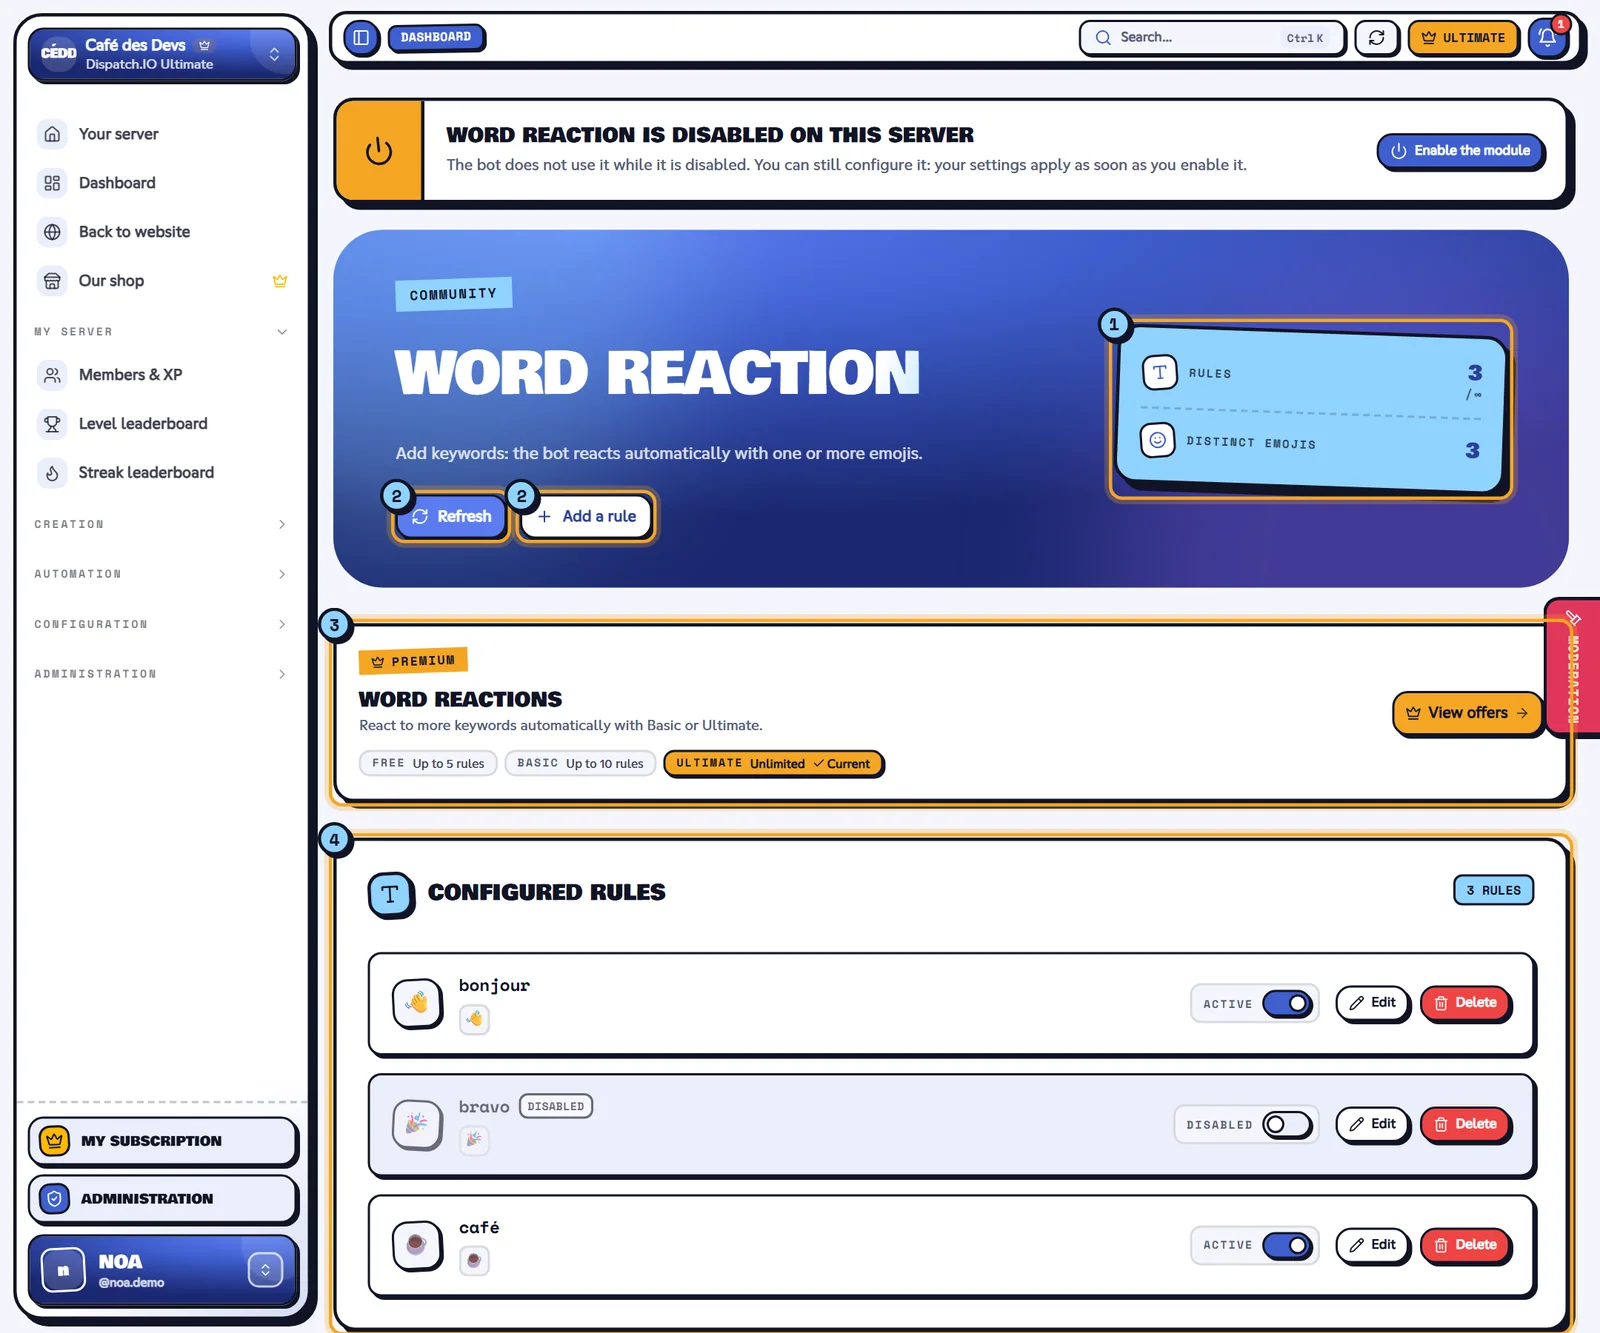
Task: Collapse the My Server section
Action: pyautogui.click(x=161, y=332)
